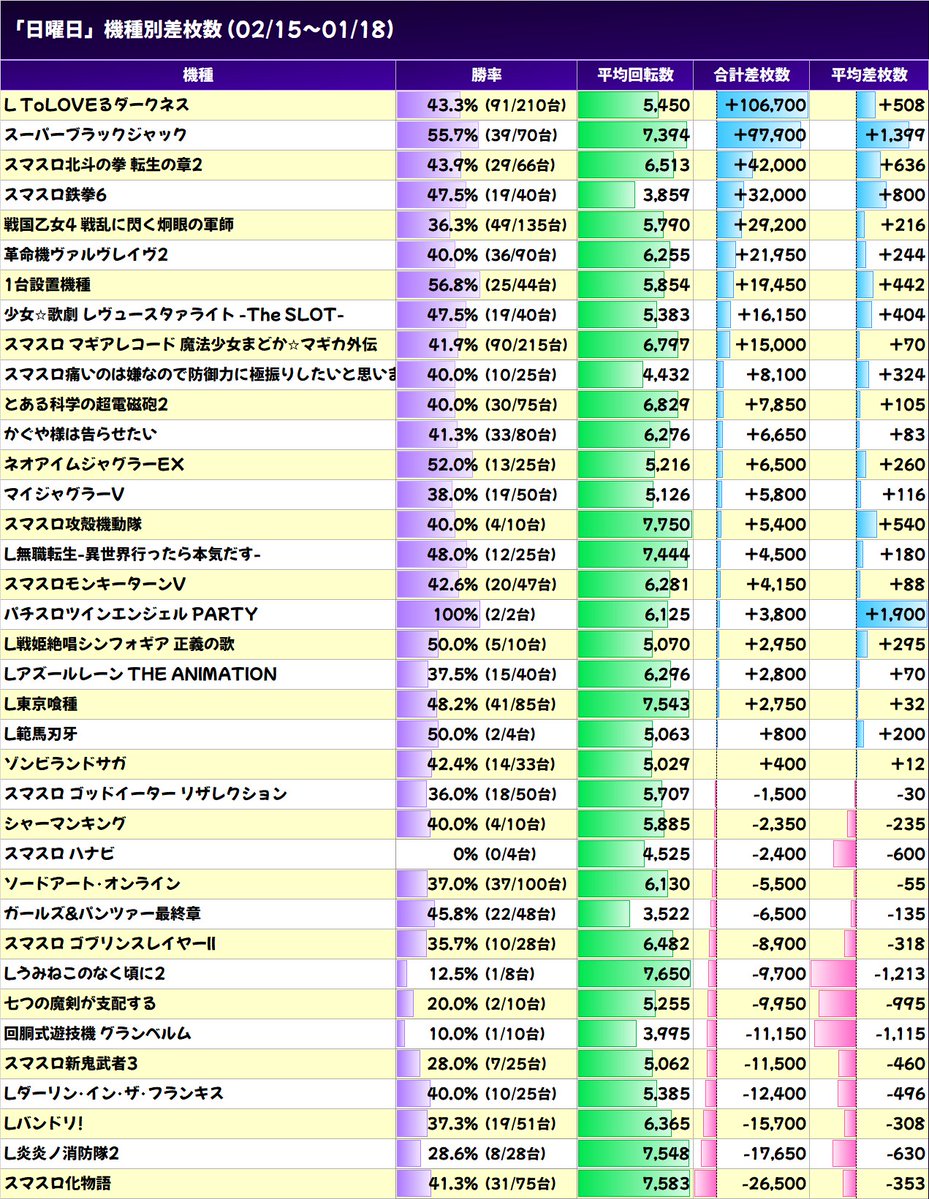Viewport: 929px width, 1199px height.
Task: Select スマスロ痛いのは嫌なので防御力に極振り row name
Action: (200, 374)
